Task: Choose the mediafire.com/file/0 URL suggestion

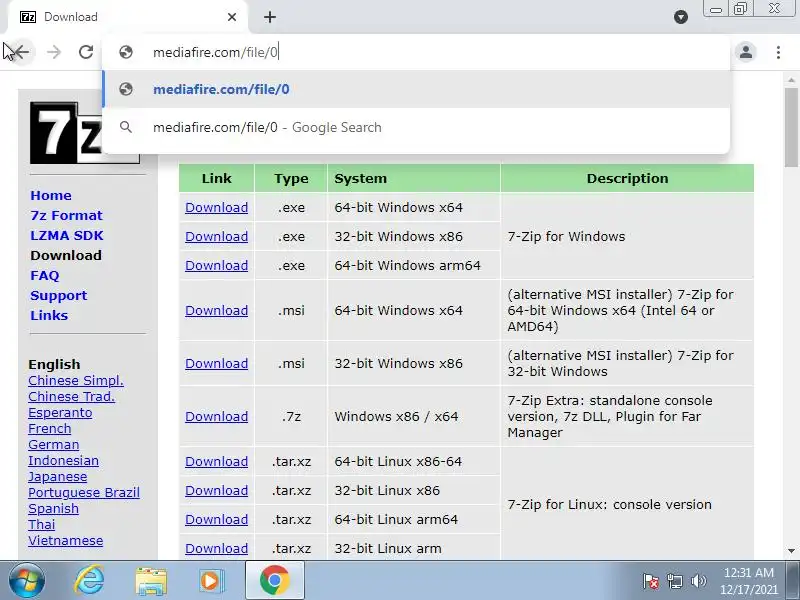Action: (416, 89)
